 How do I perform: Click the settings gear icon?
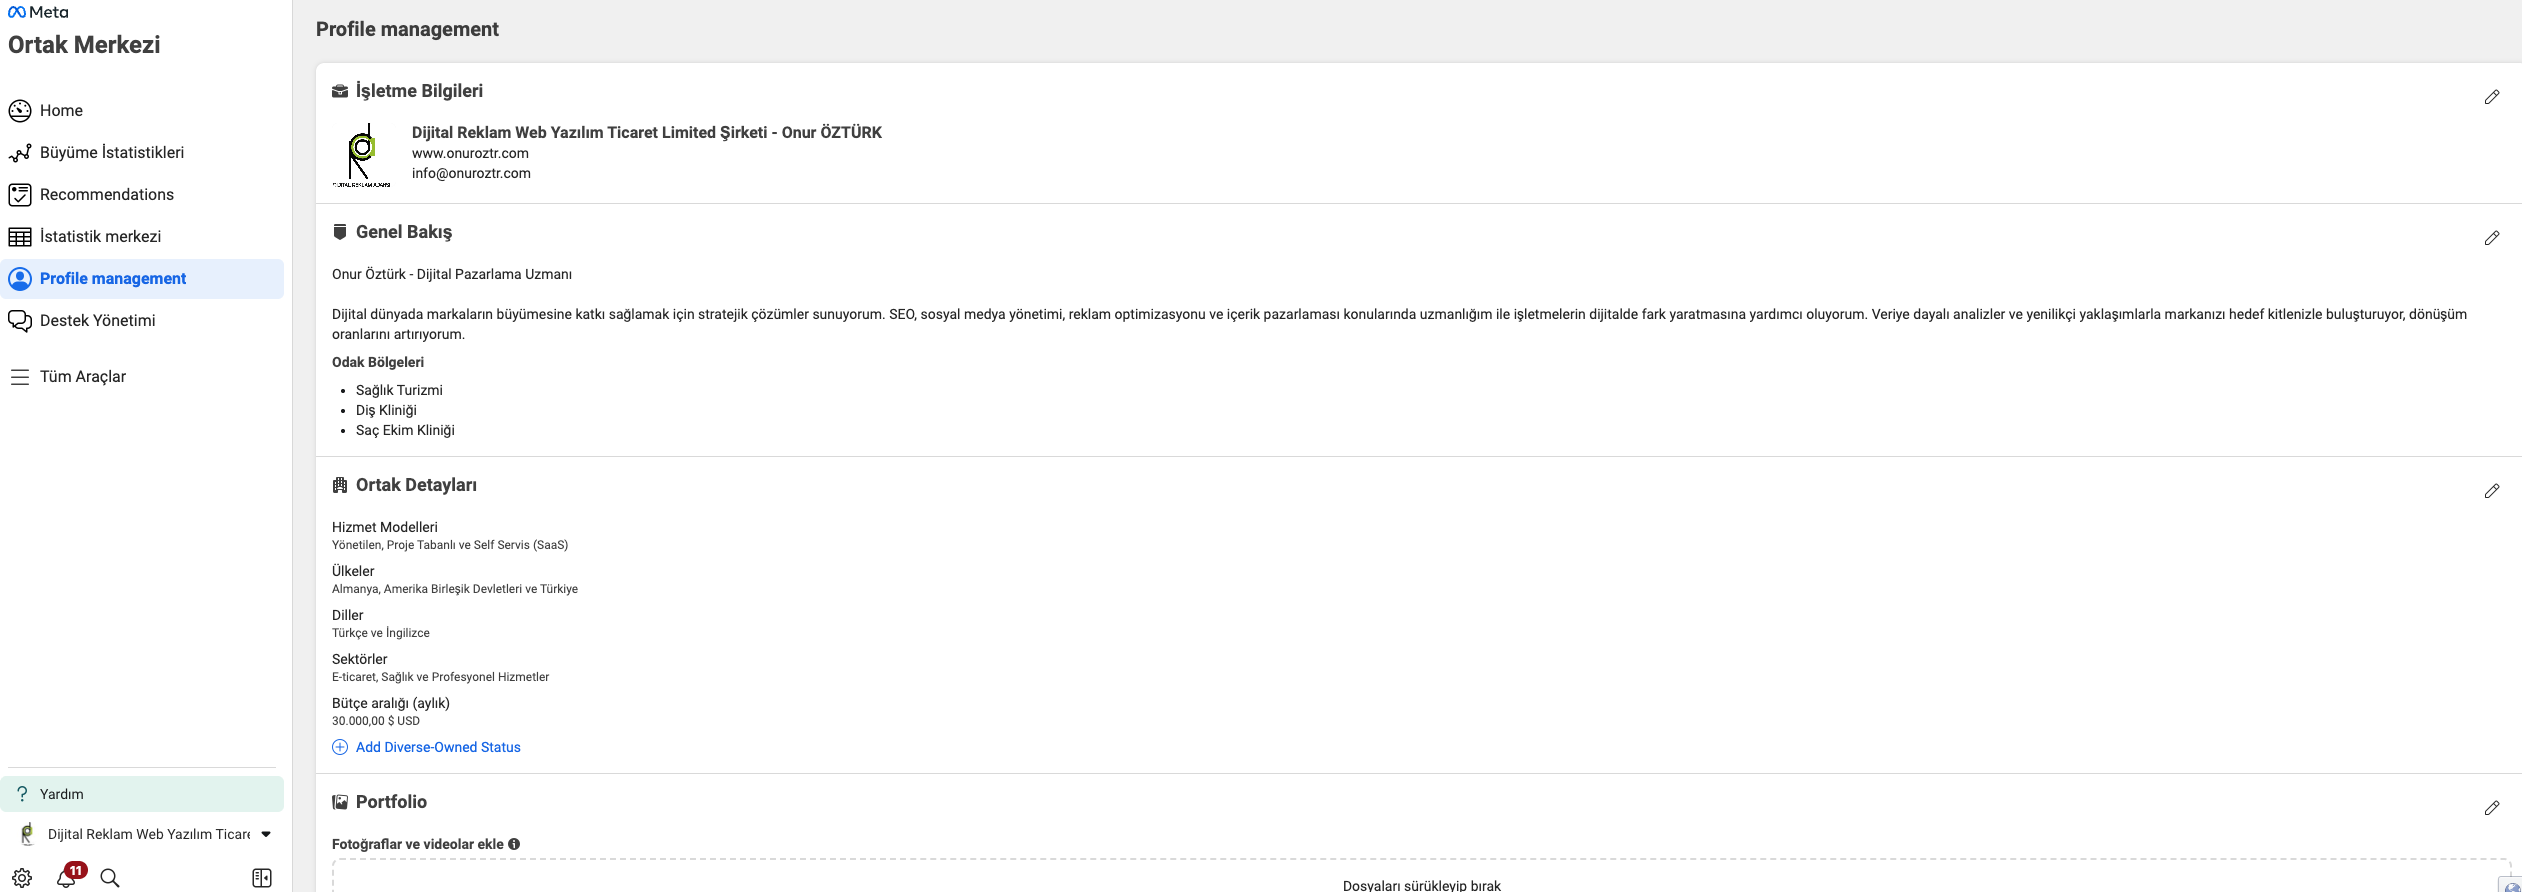(x=22, y=878)
